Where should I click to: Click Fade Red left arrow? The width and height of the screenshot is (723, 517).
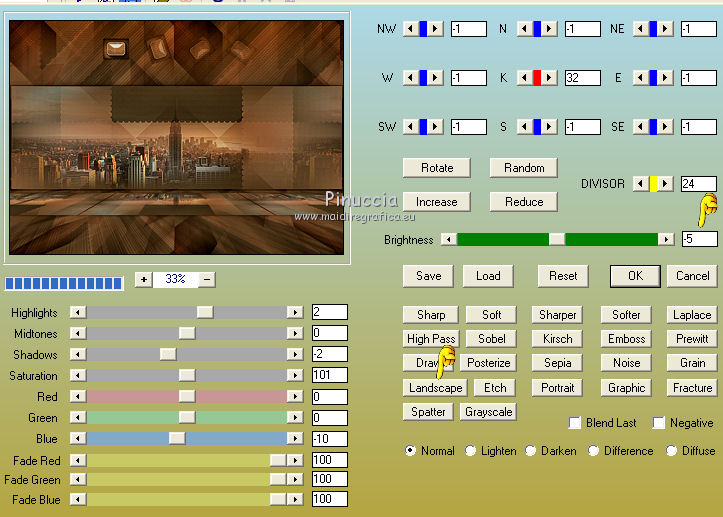(78, 460)
